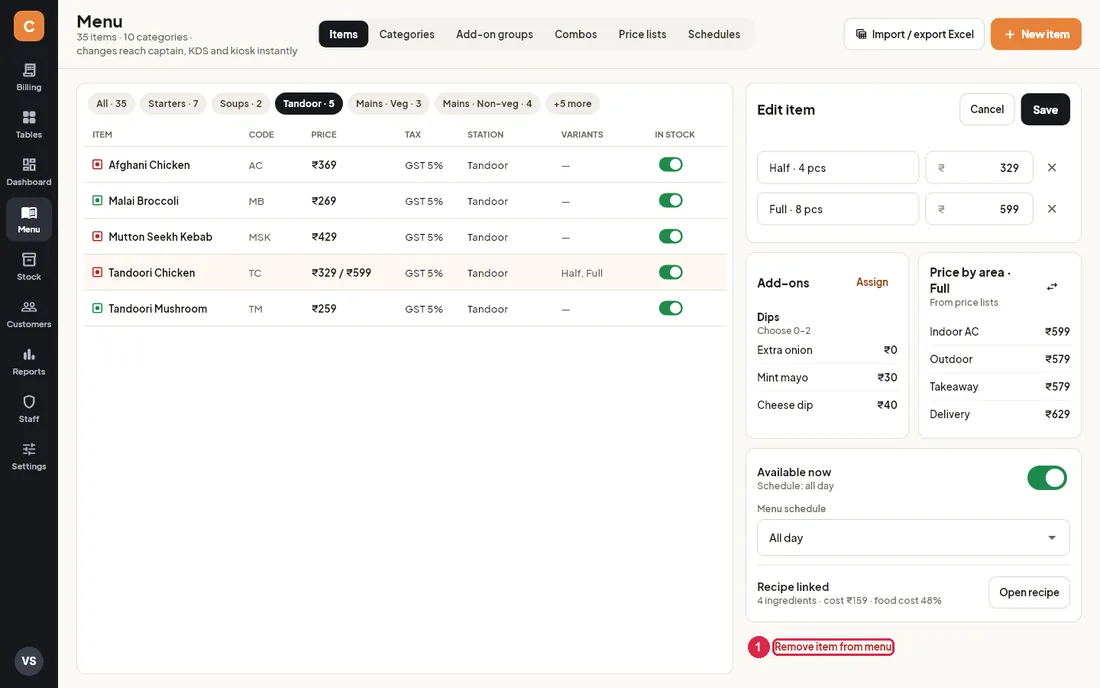
Task: Remove the Half 4 pcs variant
Action: point(1052,168)
